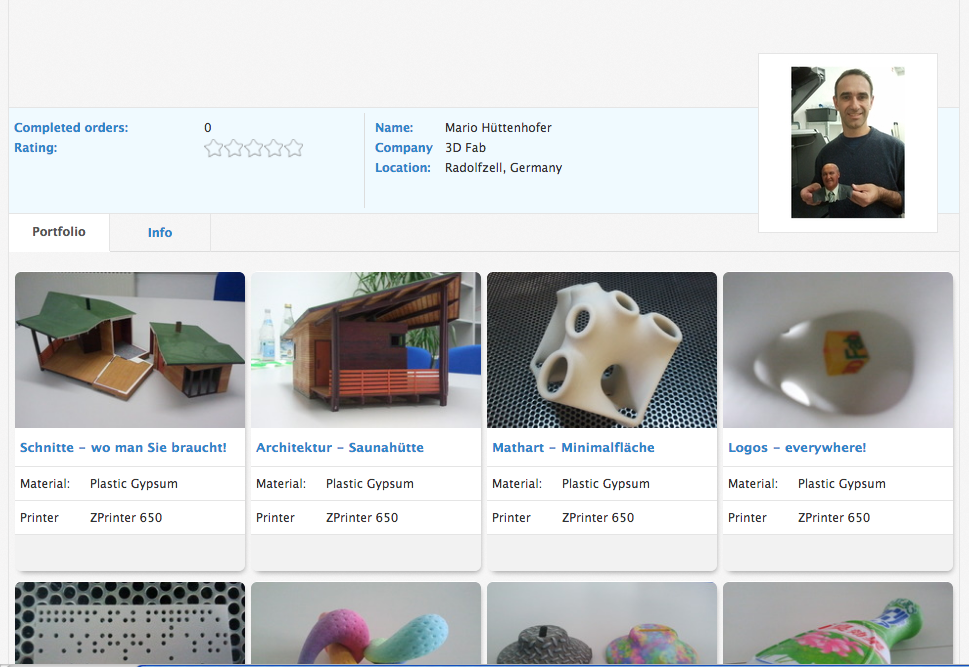This screenshot has width=969, height=667.
Task: Open "Logos – everywhere!" title link
Action: [x=797, y=448]
